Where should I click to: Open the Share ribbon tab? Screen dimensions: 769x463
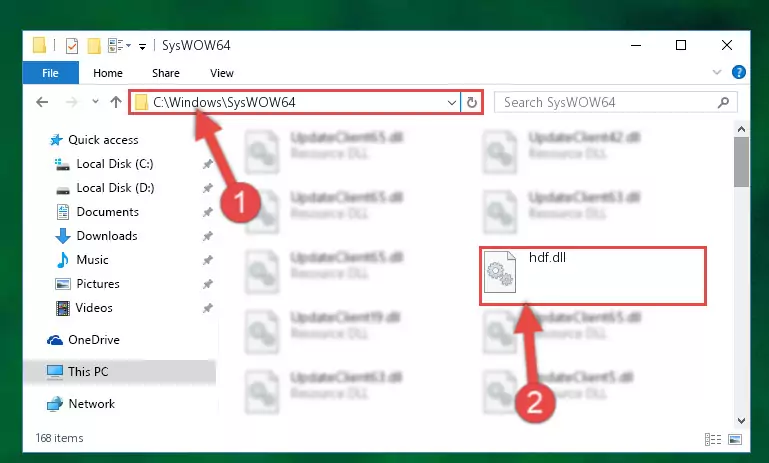pos(166,73)
